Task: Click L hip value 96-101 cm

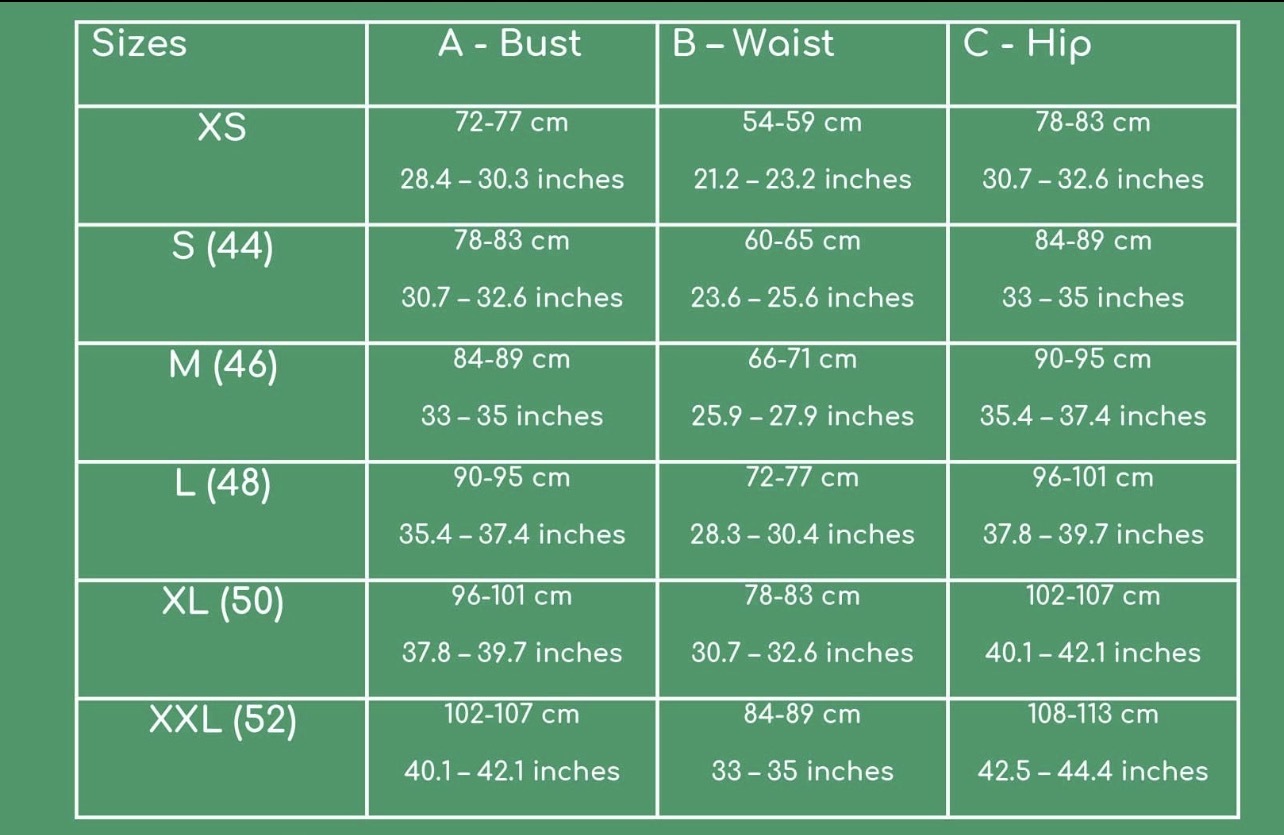Action: [1093, 477]
